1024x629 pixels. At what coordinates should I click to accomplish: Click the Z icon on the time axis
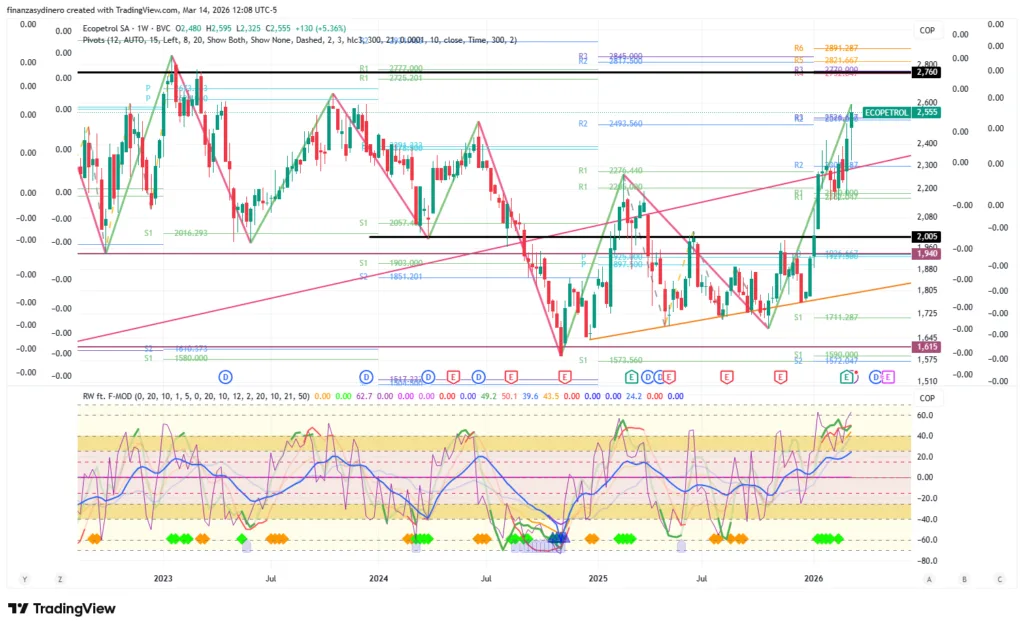pyautogui.click(x=60, y=578)
